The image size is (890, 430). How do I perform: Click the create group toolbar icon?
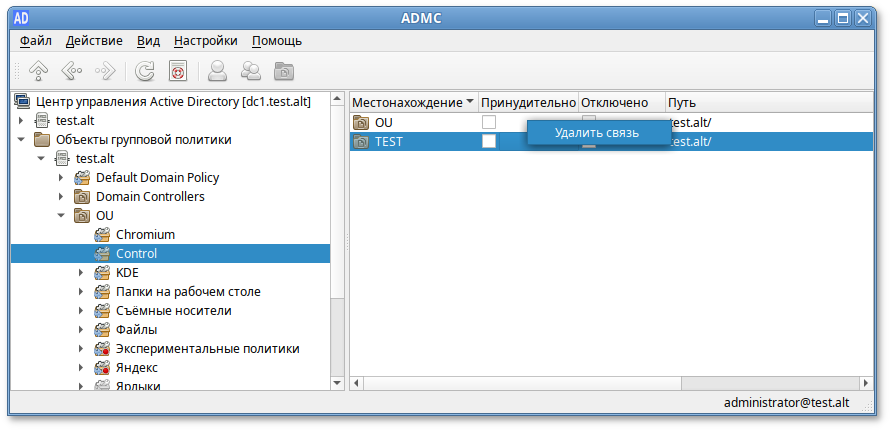point(250,71)
